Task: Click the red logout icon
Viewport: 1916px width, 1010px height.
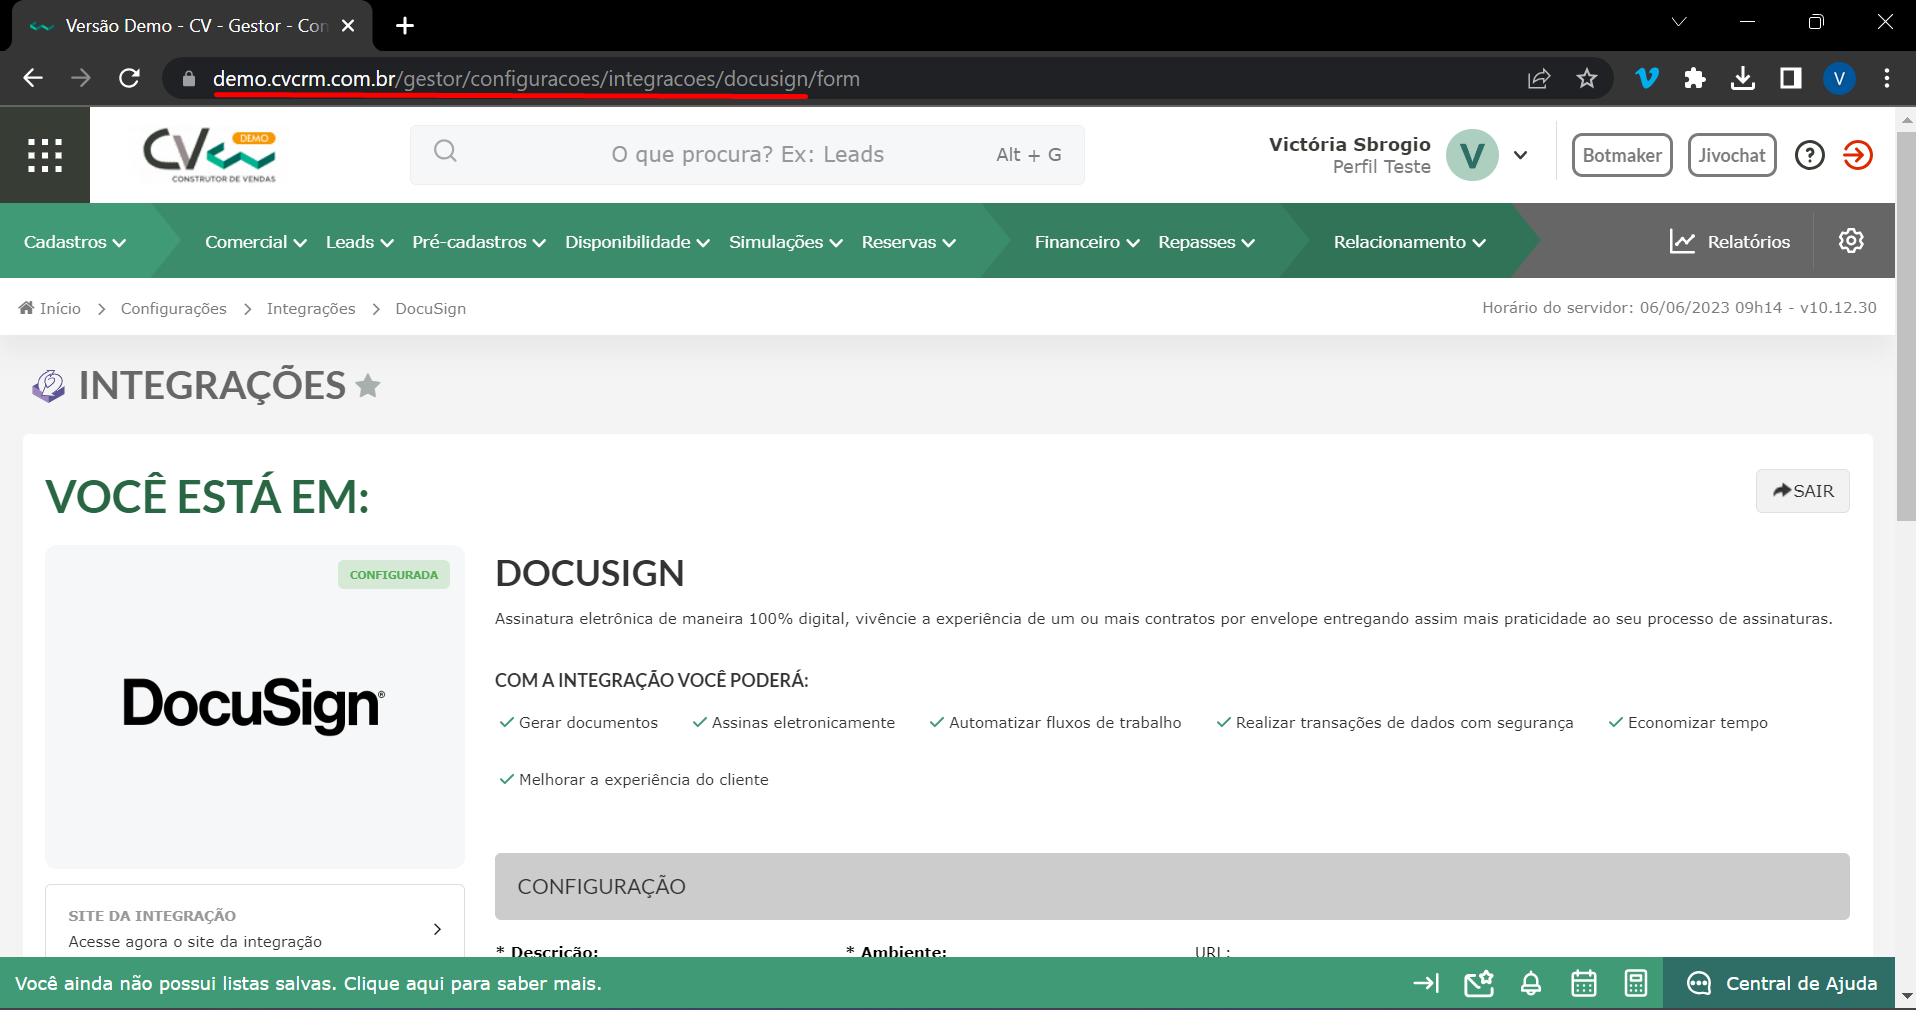Action: [1857, 155]
